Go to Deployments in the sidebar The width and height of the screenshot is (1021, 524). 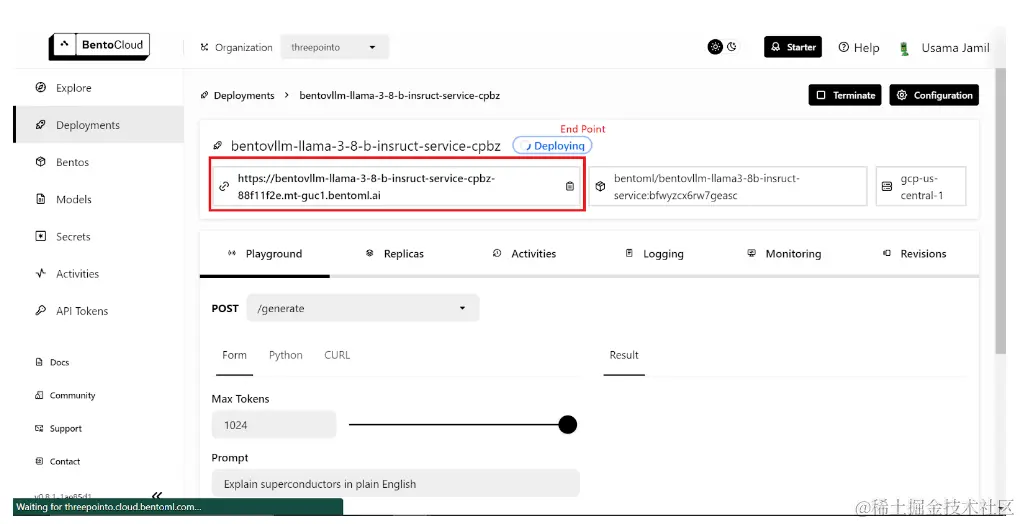tap(99, 125)
